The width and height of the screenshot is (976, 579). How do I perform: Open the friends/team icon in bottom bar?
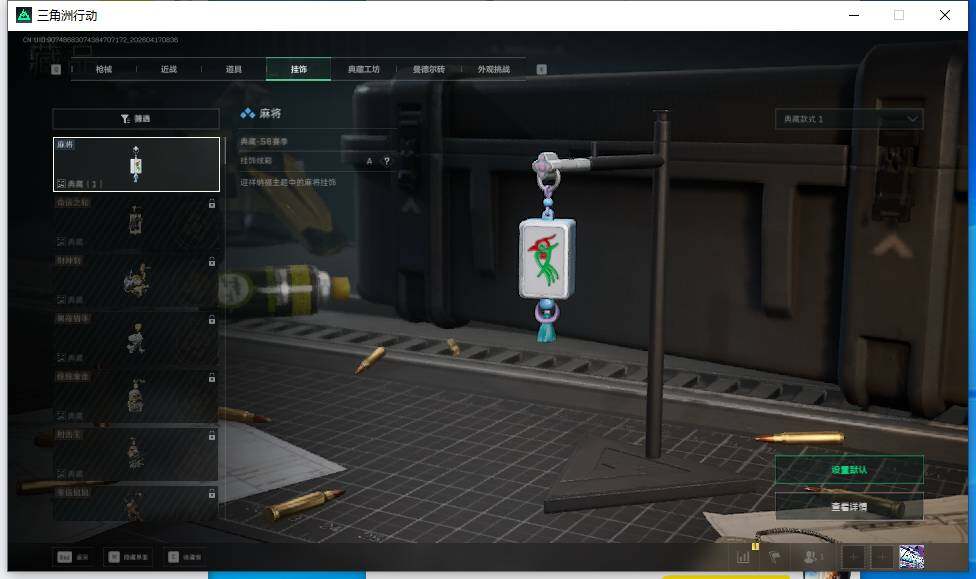[814, 557]
